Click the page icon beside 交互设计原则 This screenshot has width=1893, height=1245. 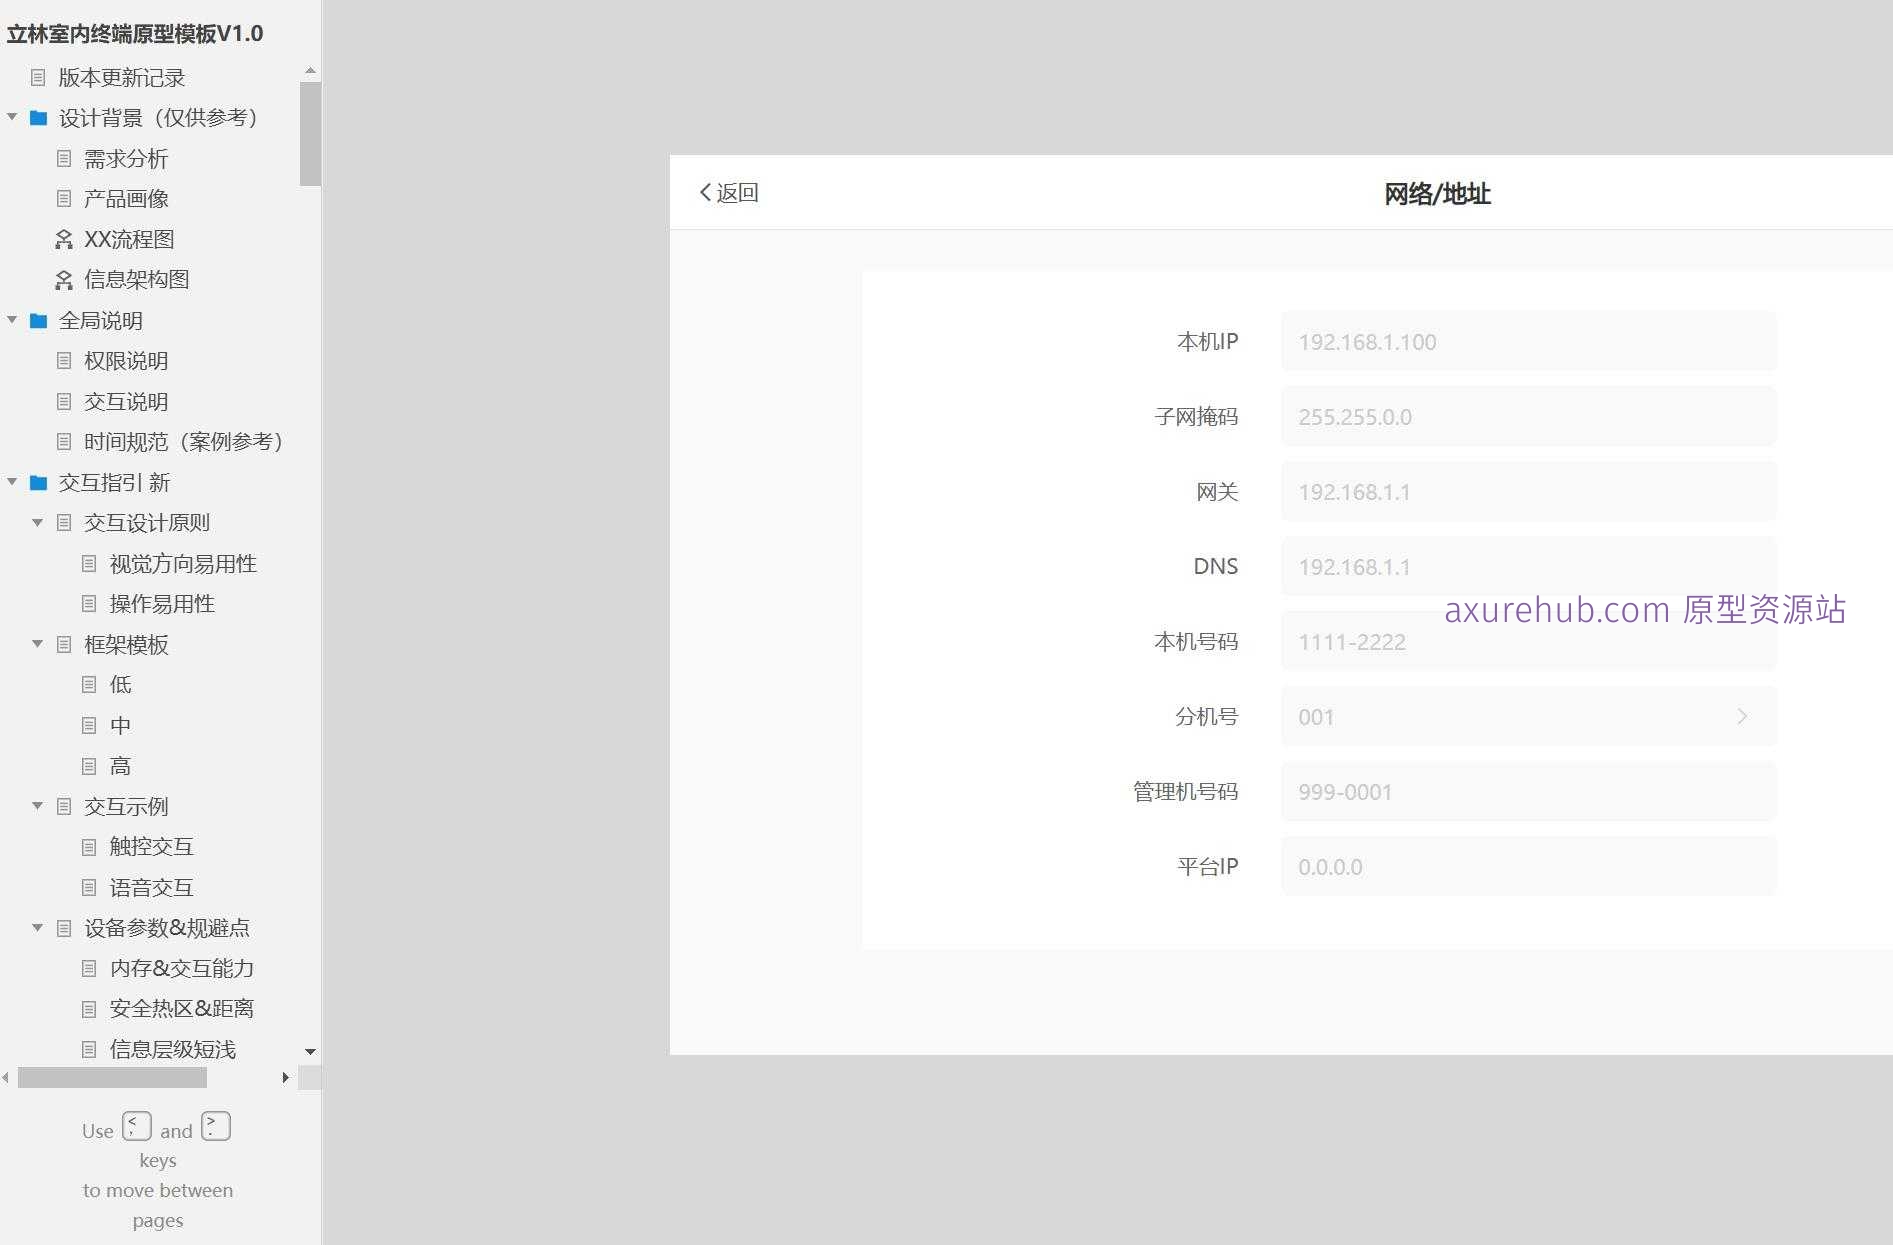click(64, 522)
